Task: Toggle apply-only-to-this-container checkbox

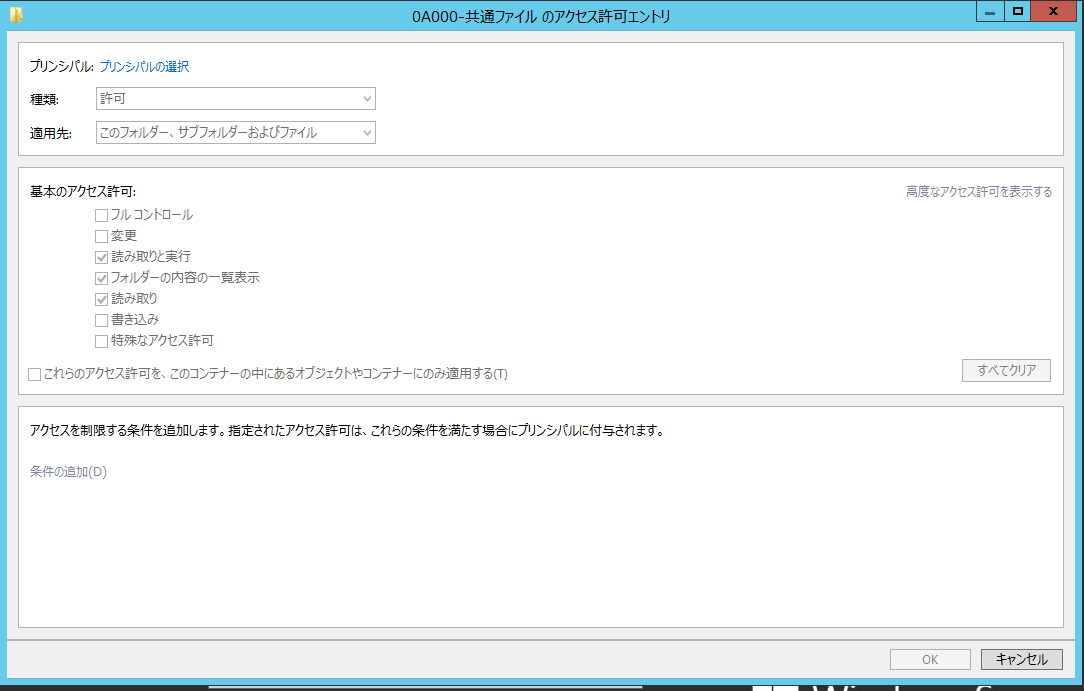Action: 35,374
